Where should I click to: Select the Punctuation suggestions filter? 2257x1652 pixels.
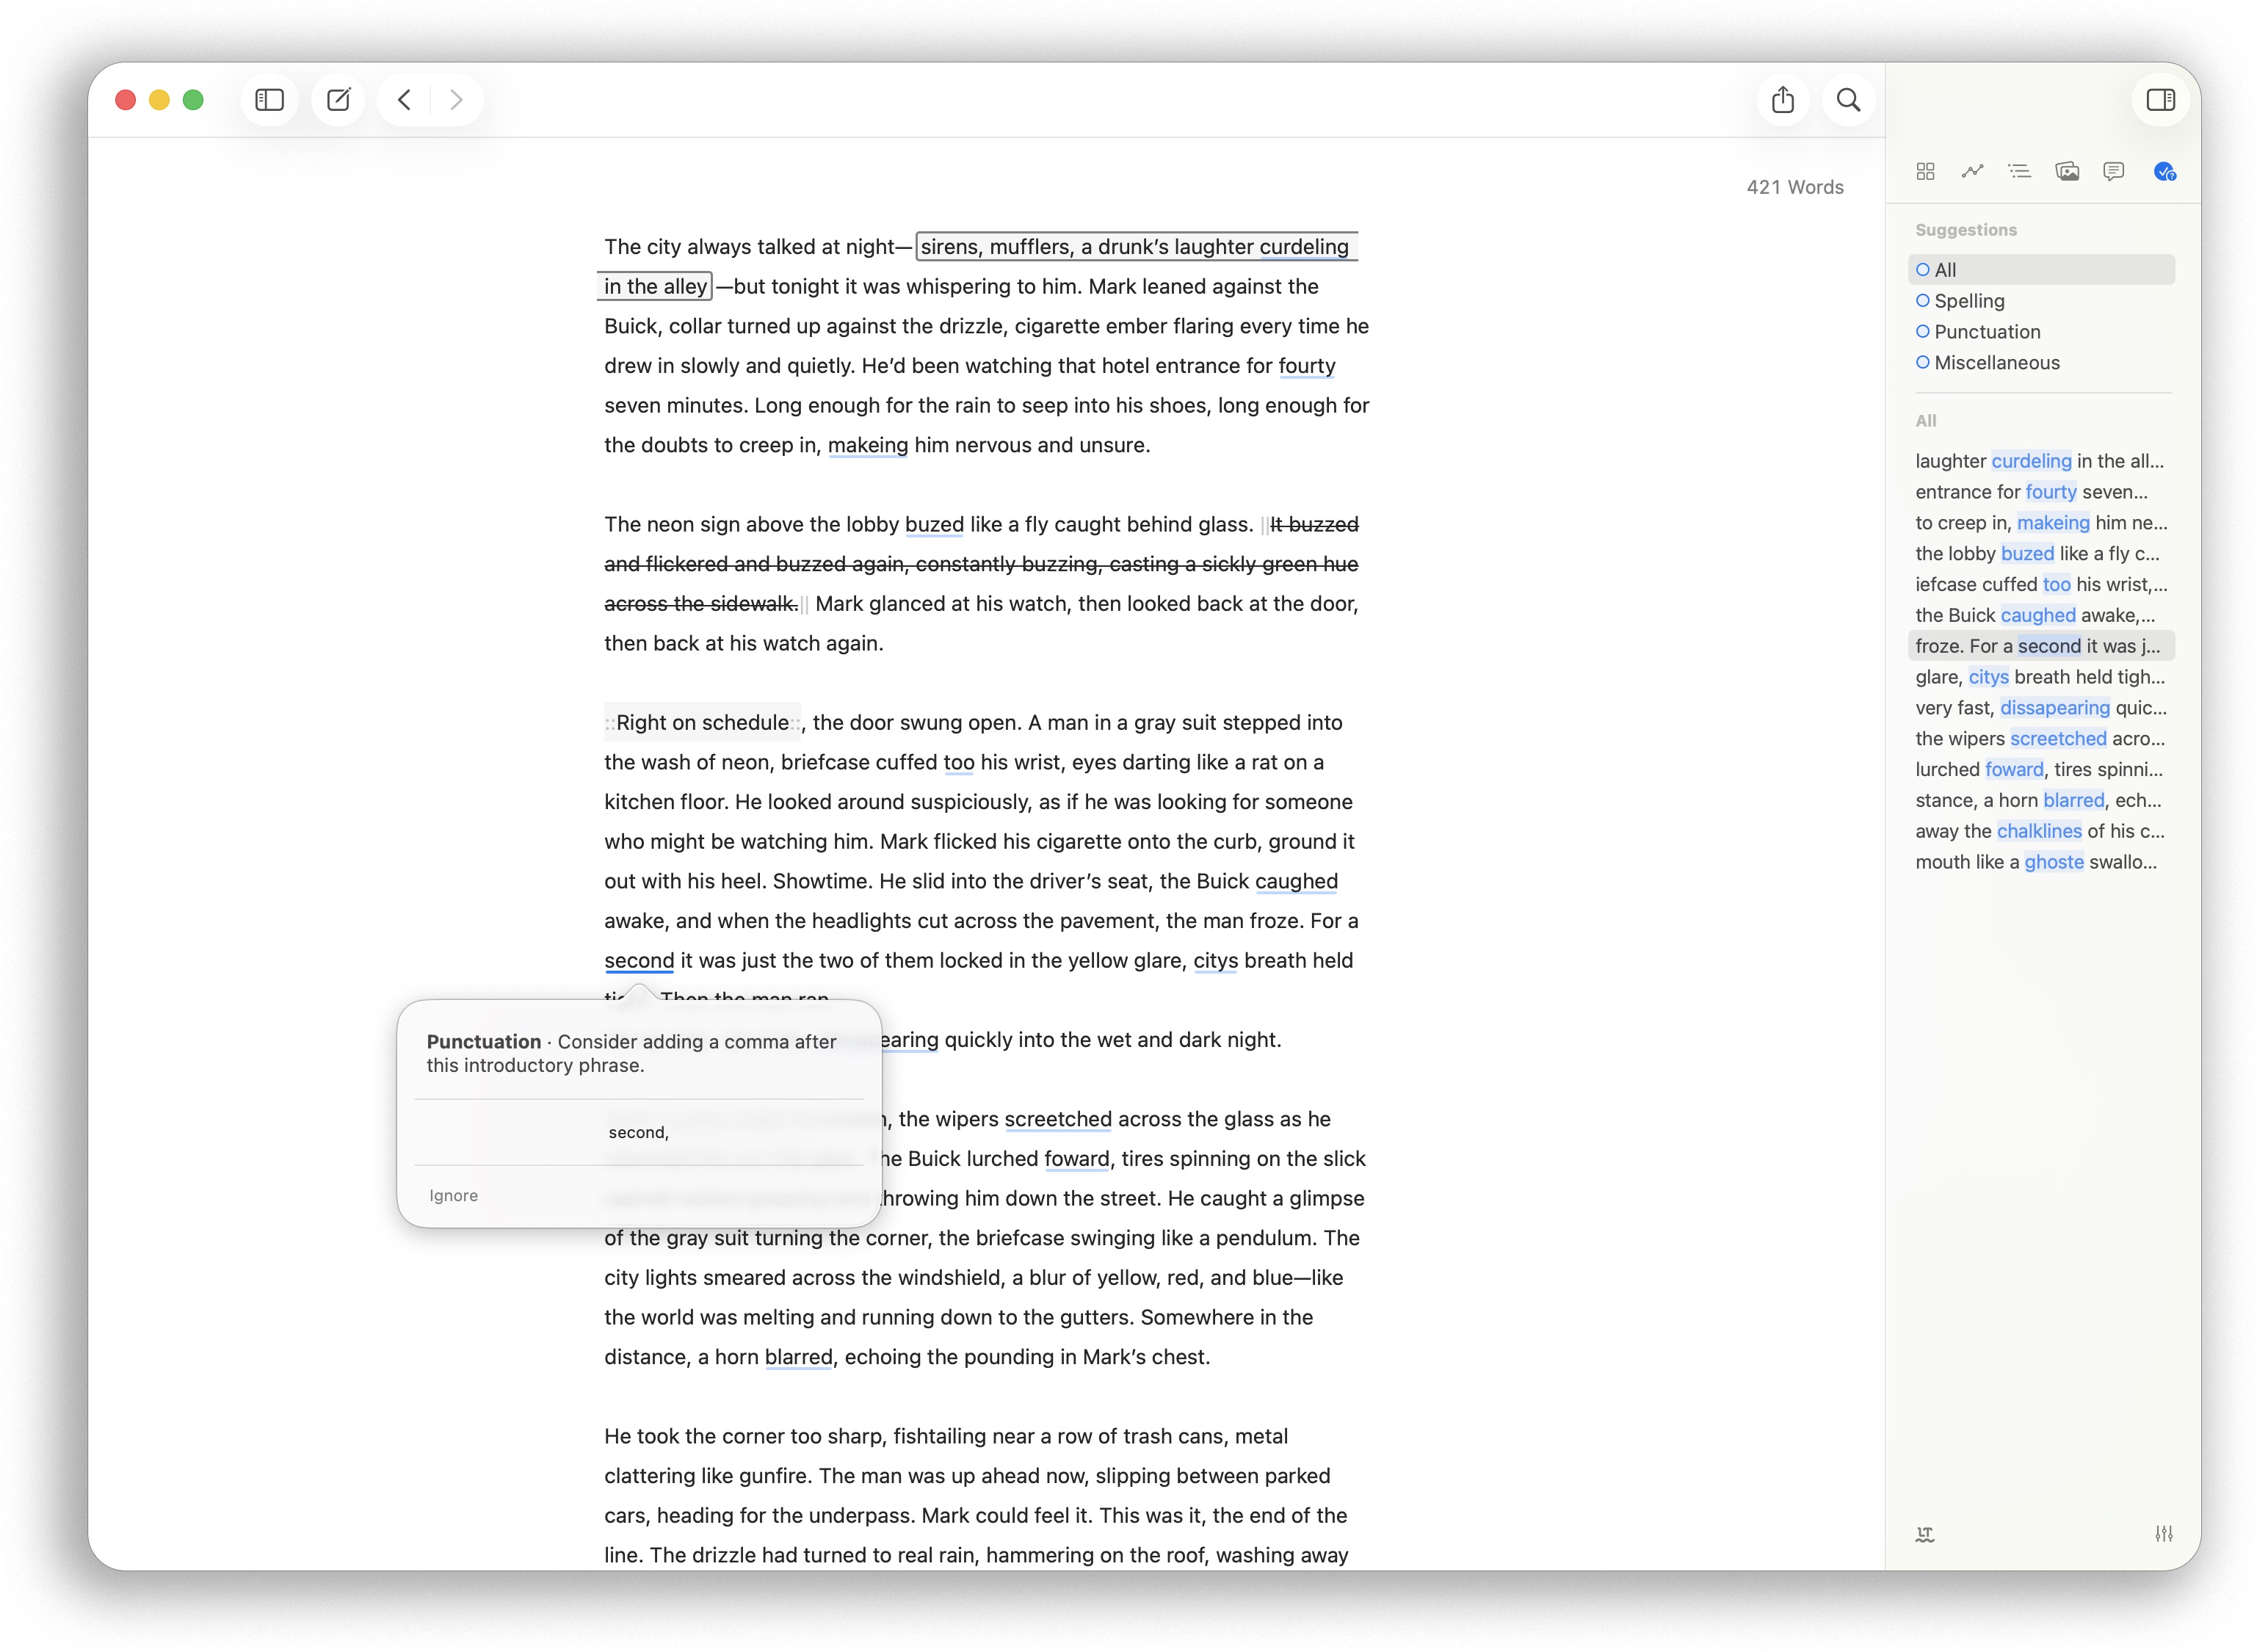[x=1986, y=332]
